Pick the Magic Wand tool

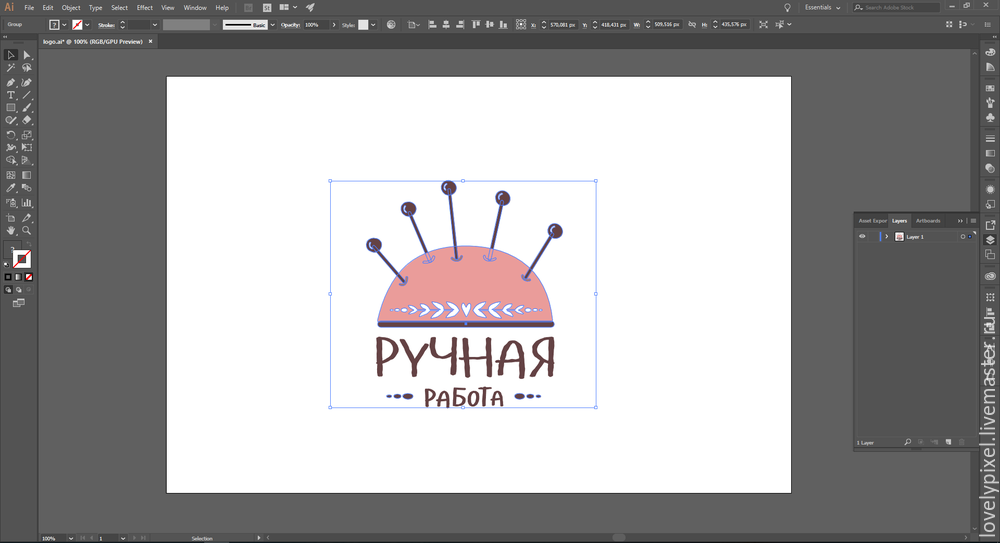coord(11,68)
